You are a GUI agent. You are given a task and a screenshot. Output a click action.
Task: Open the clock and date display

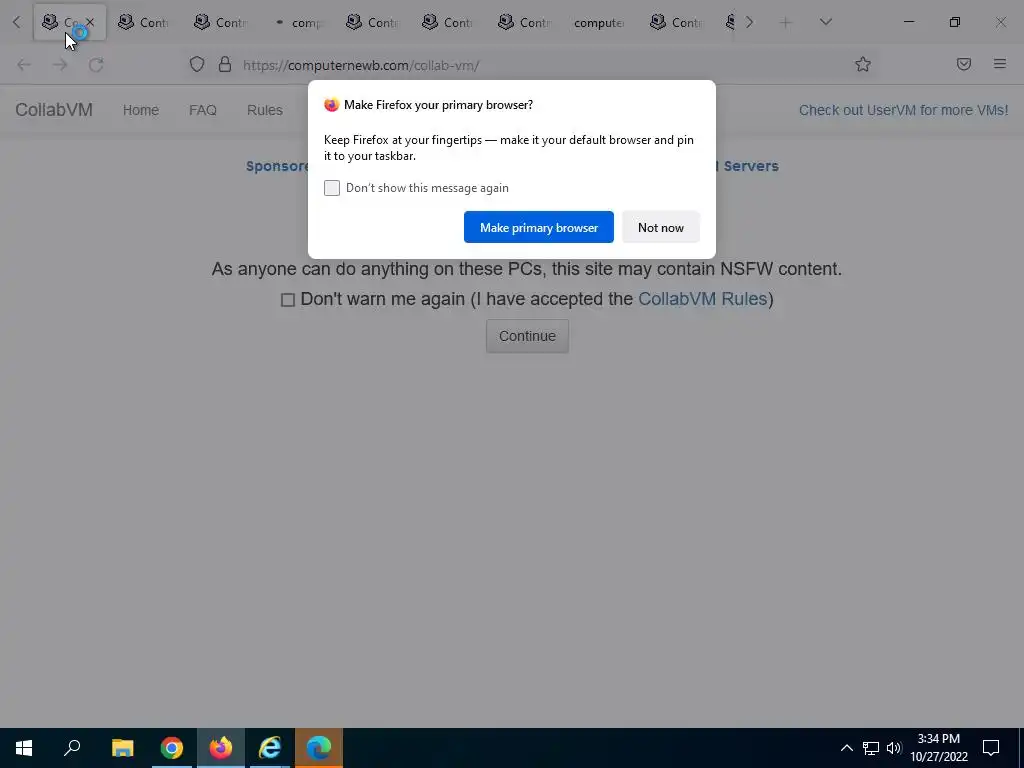coord(938,748)
